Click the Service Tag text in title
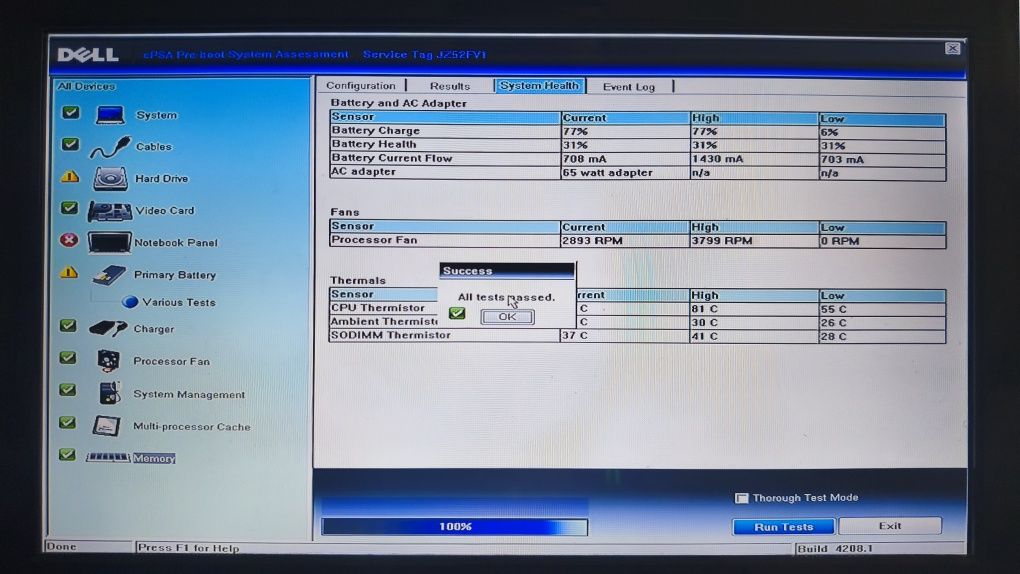 coord(425,55)
